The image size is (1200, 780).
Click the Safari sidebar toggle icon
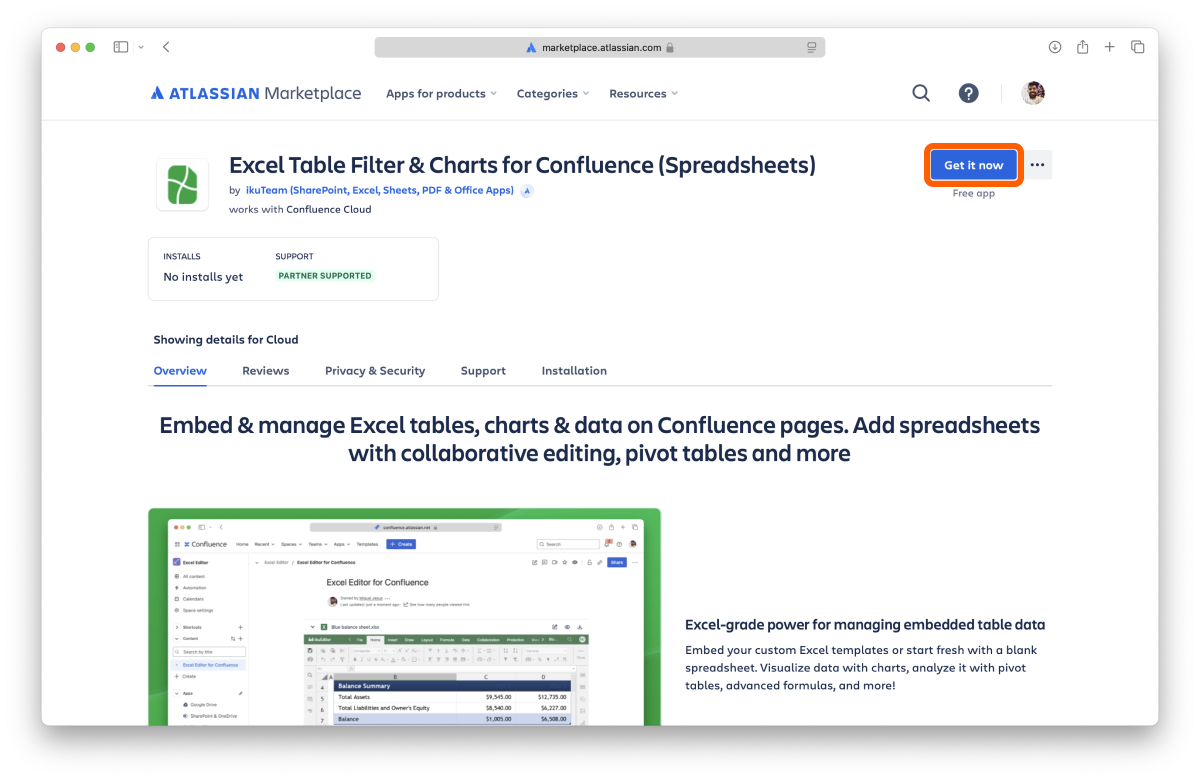click(x=121, y=47)
